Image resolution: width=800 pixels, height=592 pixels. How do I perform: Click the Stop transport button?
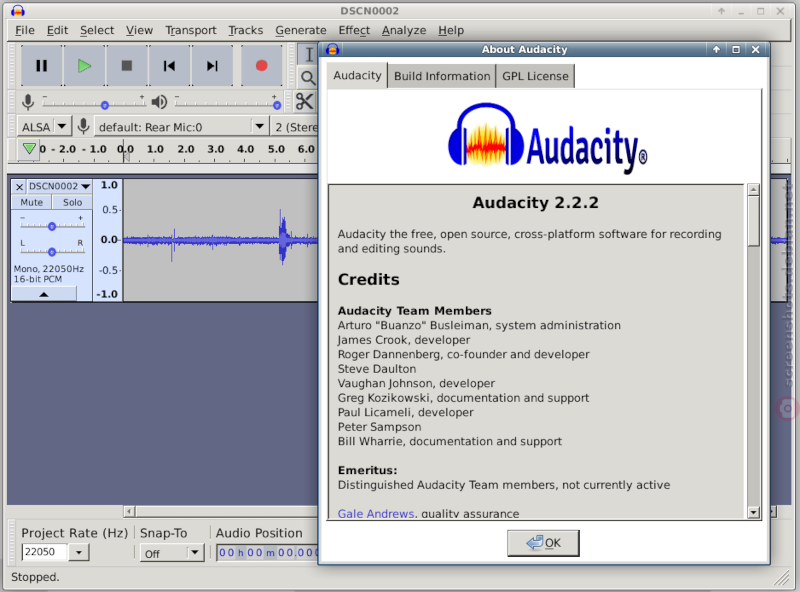click(127, 66)
